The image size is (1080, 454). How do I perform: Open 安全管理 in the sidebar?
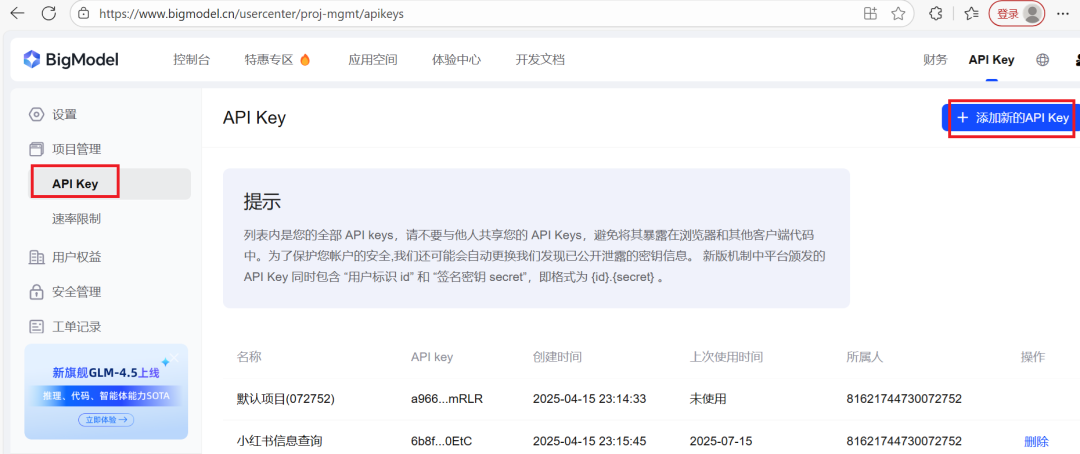point(76,292)
